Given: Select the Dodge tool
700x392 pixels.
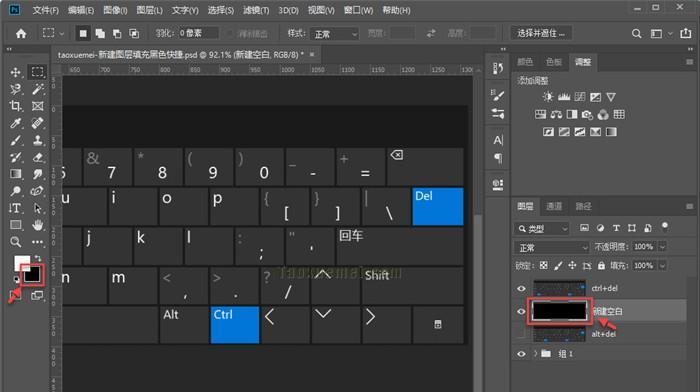Looking at the screenshot, I should click(16, 191).
